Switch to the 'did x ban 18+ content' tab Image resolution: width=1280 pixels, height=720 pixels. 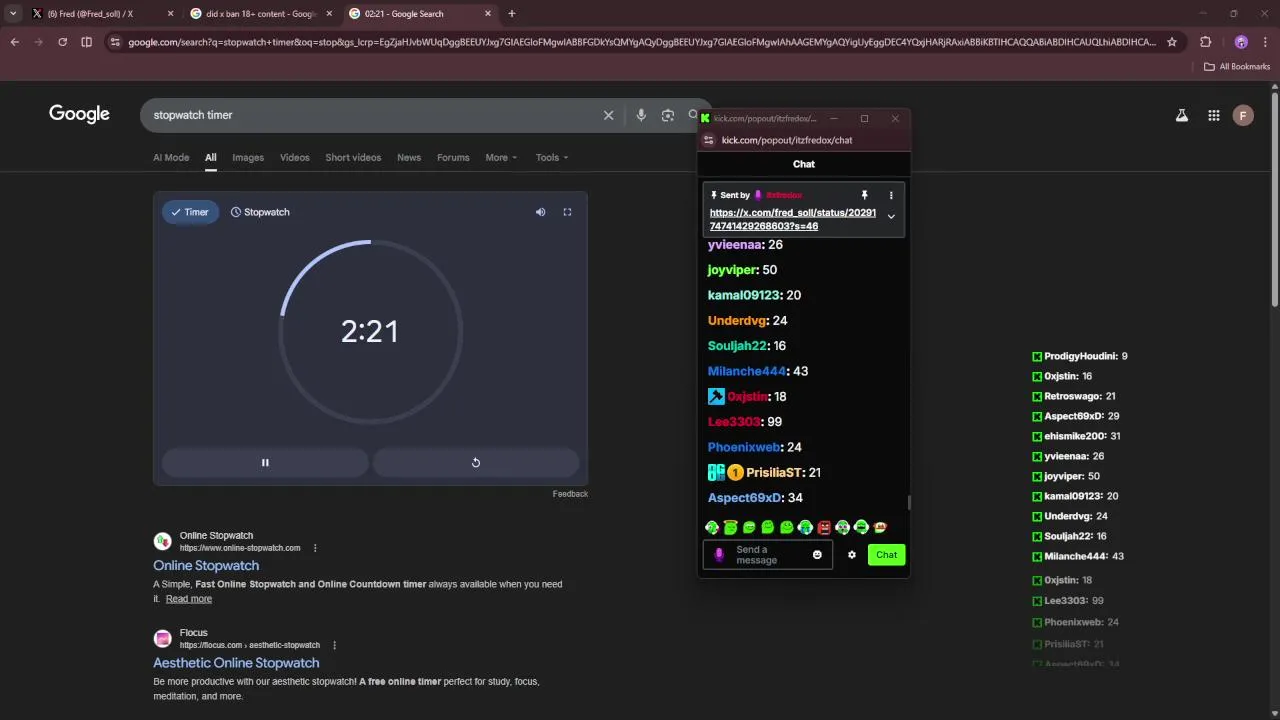tap(260, 14)
